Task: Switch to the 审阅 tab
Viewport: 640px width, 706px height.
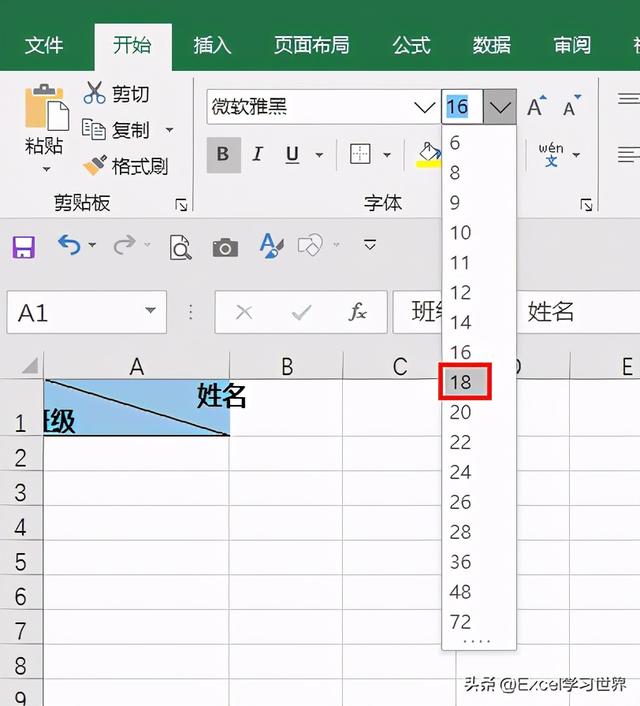Action: click(572, 45)
